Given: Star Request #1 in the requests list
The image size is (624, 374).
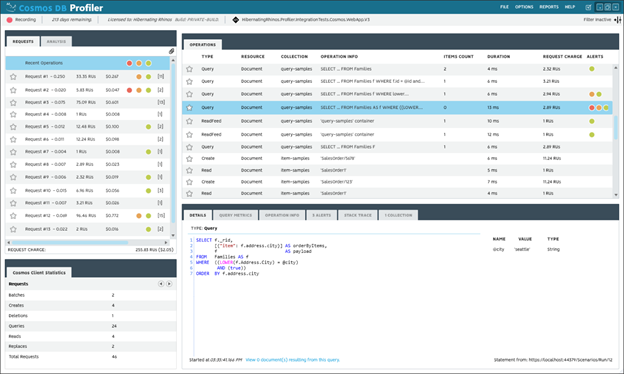Looking at the screenshot, I should coord(13,77).
